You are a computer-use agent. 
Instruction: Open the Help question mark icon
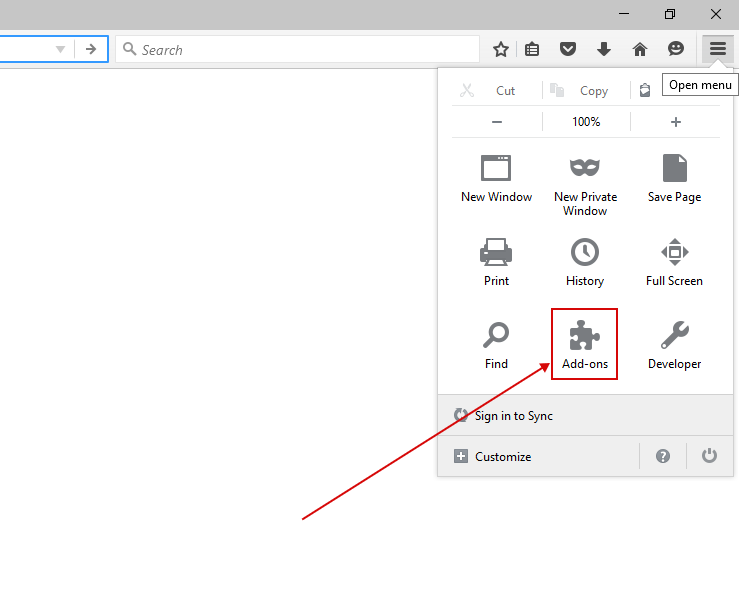pos(663,456)
